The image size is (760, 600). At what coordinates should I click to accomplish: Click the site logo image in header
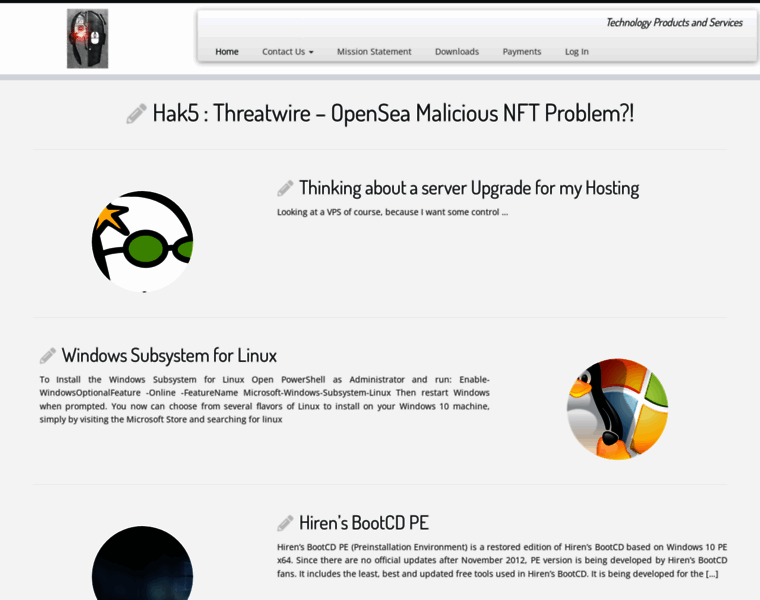[87, 38]
